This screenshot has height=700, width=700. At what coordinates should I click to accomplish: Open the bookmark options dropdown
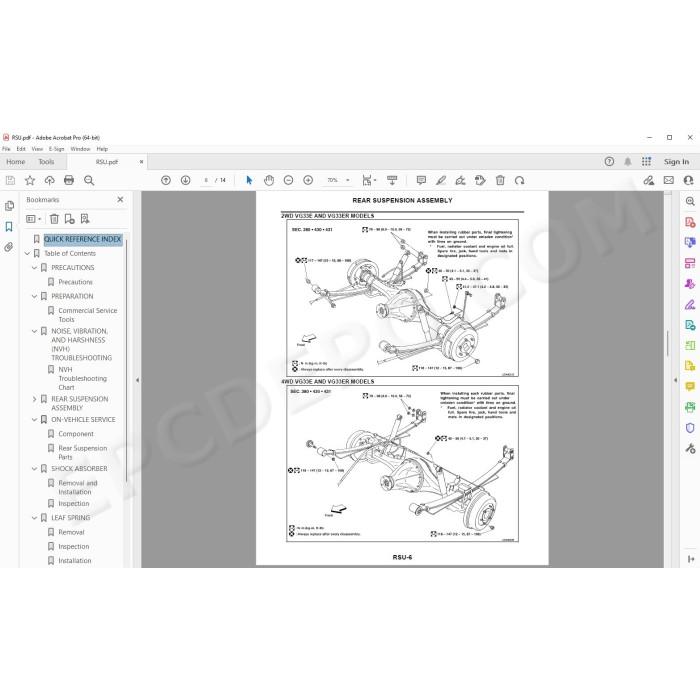coord(33,219)
